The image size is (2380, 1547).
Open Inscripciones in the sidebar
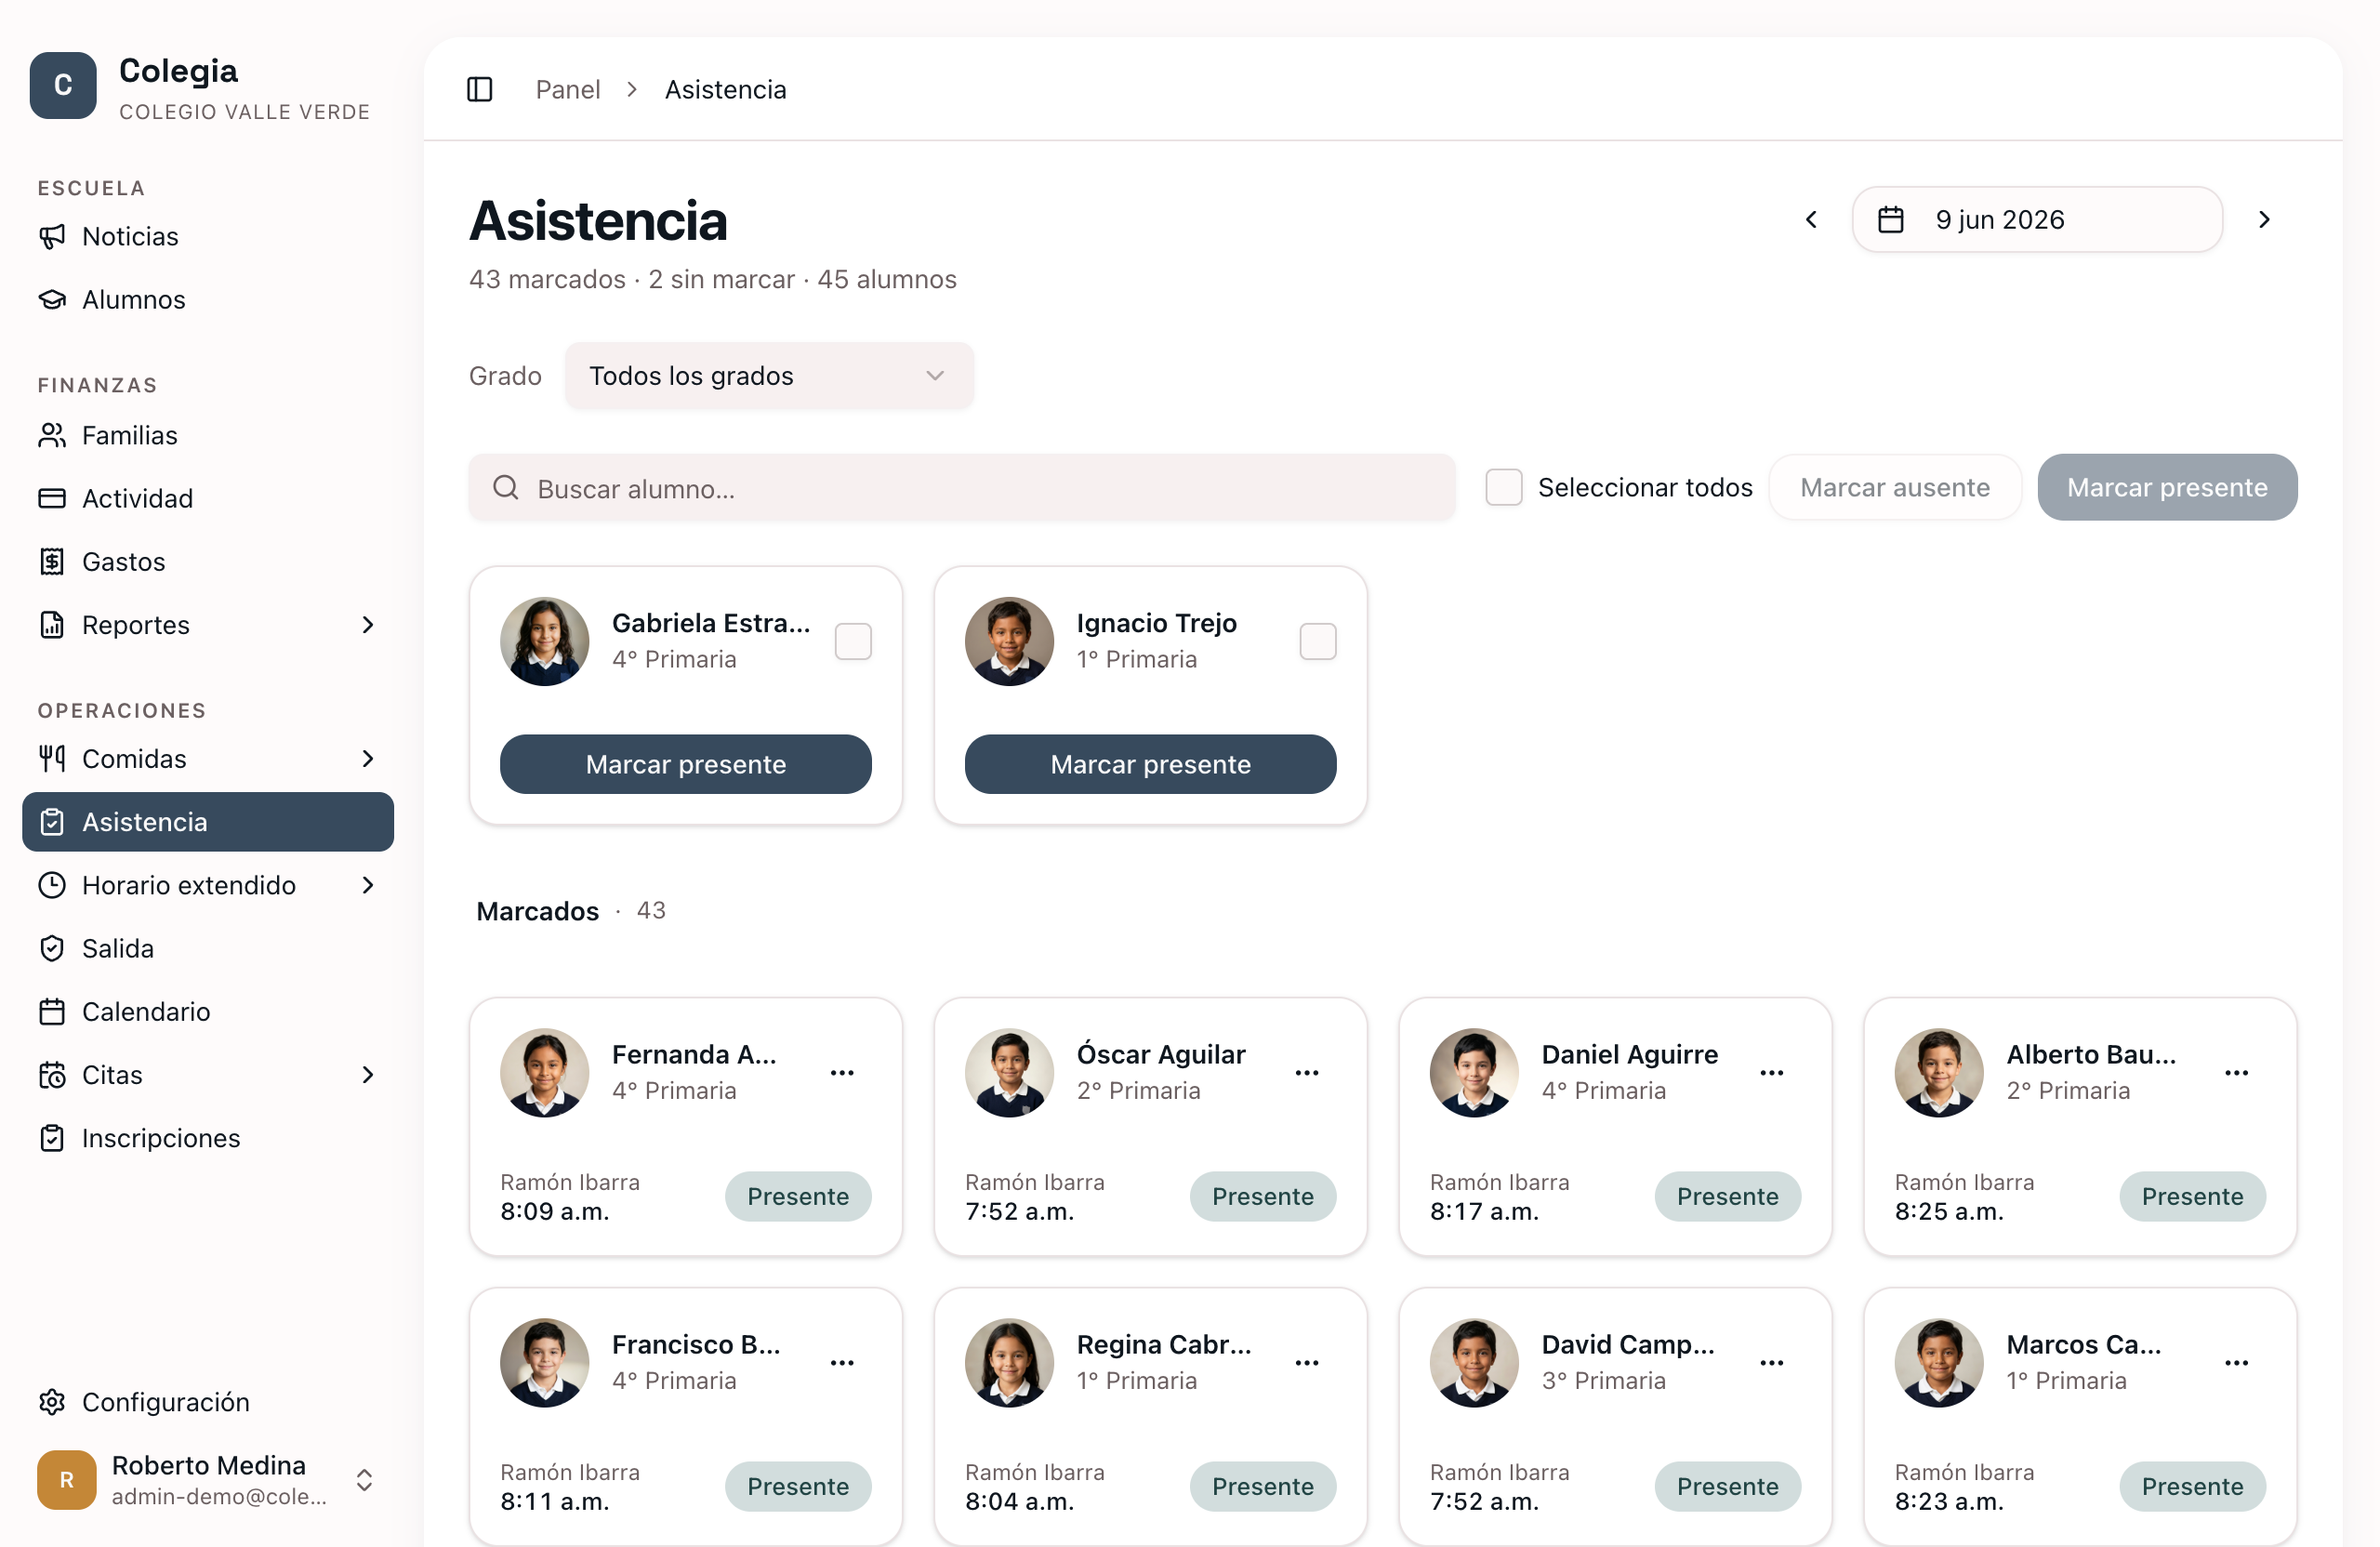coord(208,1138)
